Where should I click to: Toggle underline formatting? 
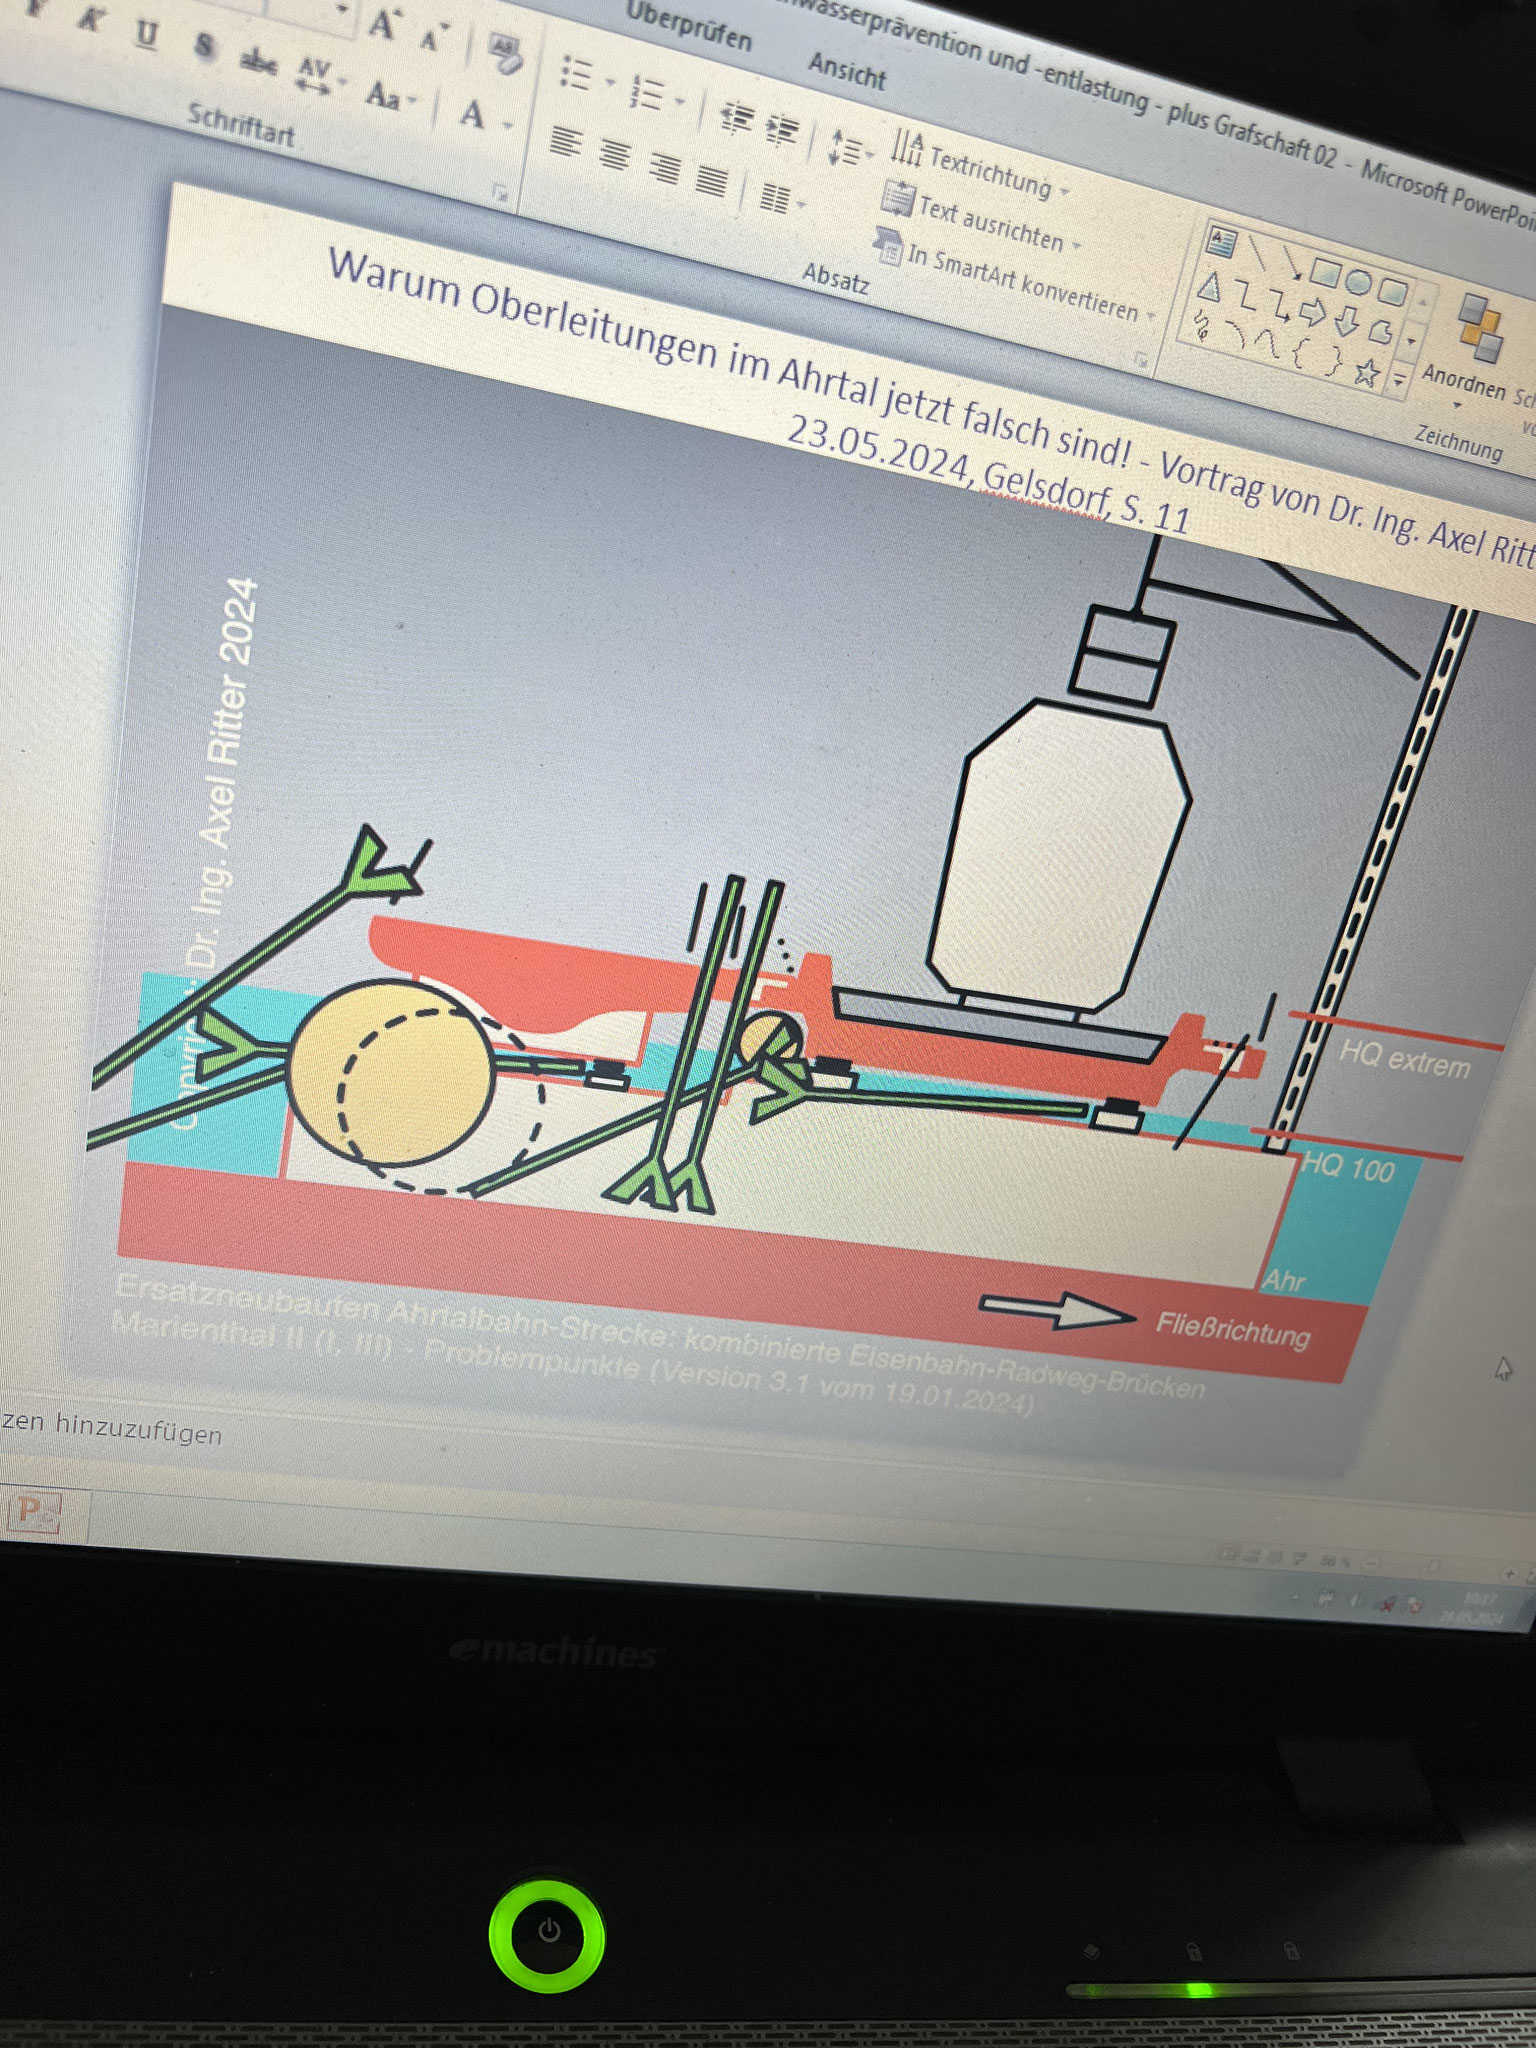coord(147,34)
